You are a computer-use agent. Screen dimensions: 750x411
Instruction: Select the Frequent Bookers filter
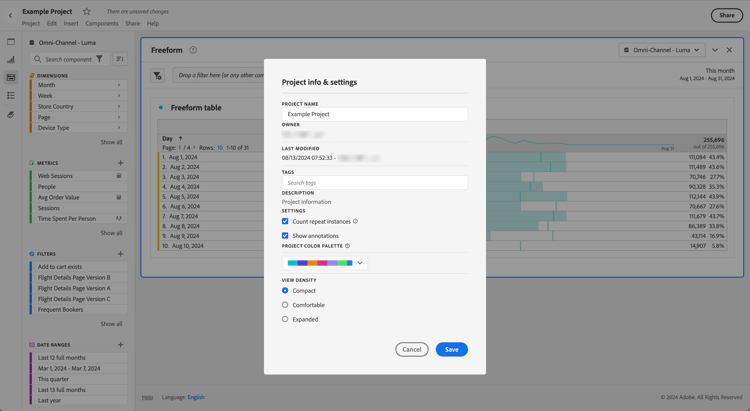click(x=78, y=310)
